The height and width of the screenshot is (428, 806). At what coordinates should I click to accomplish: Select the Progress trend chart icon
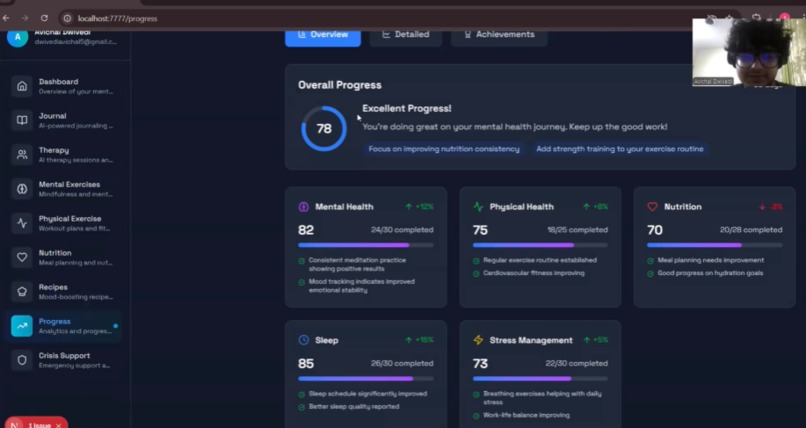point(22,326)
